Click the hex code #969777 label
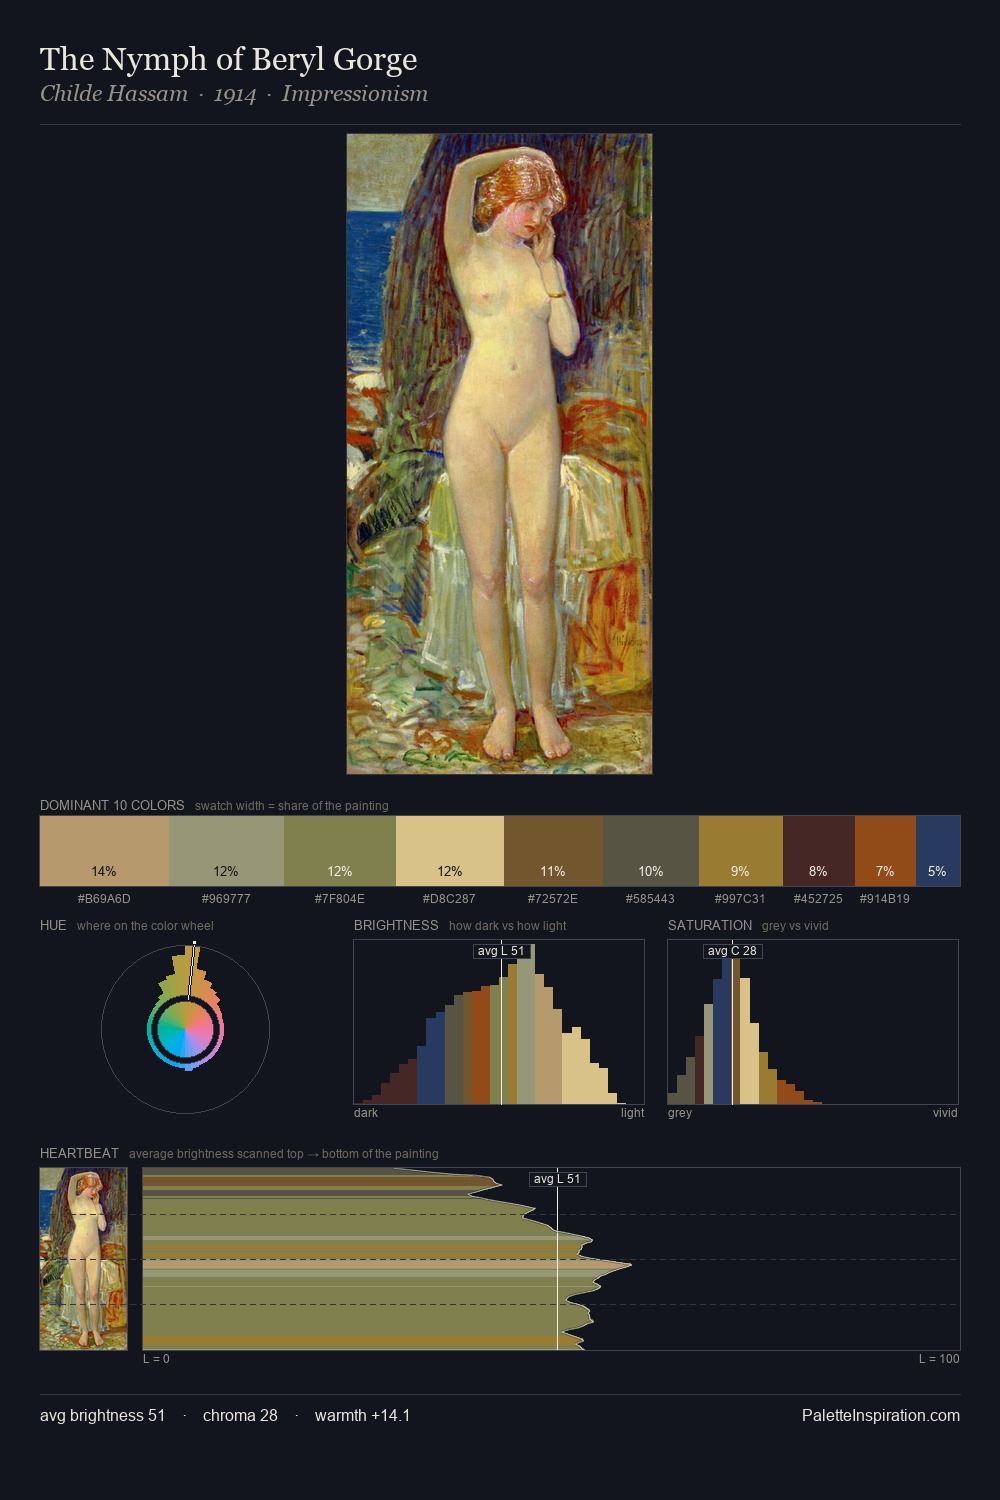Image resolution: width=1000 pixels, height=1500 pixels. point(226,899)
